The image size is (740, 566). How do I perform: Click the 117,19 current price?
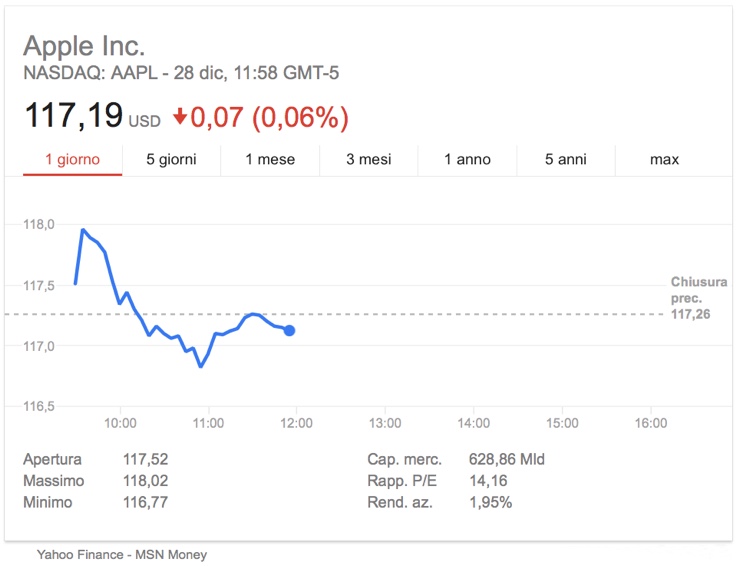(73, 117)
